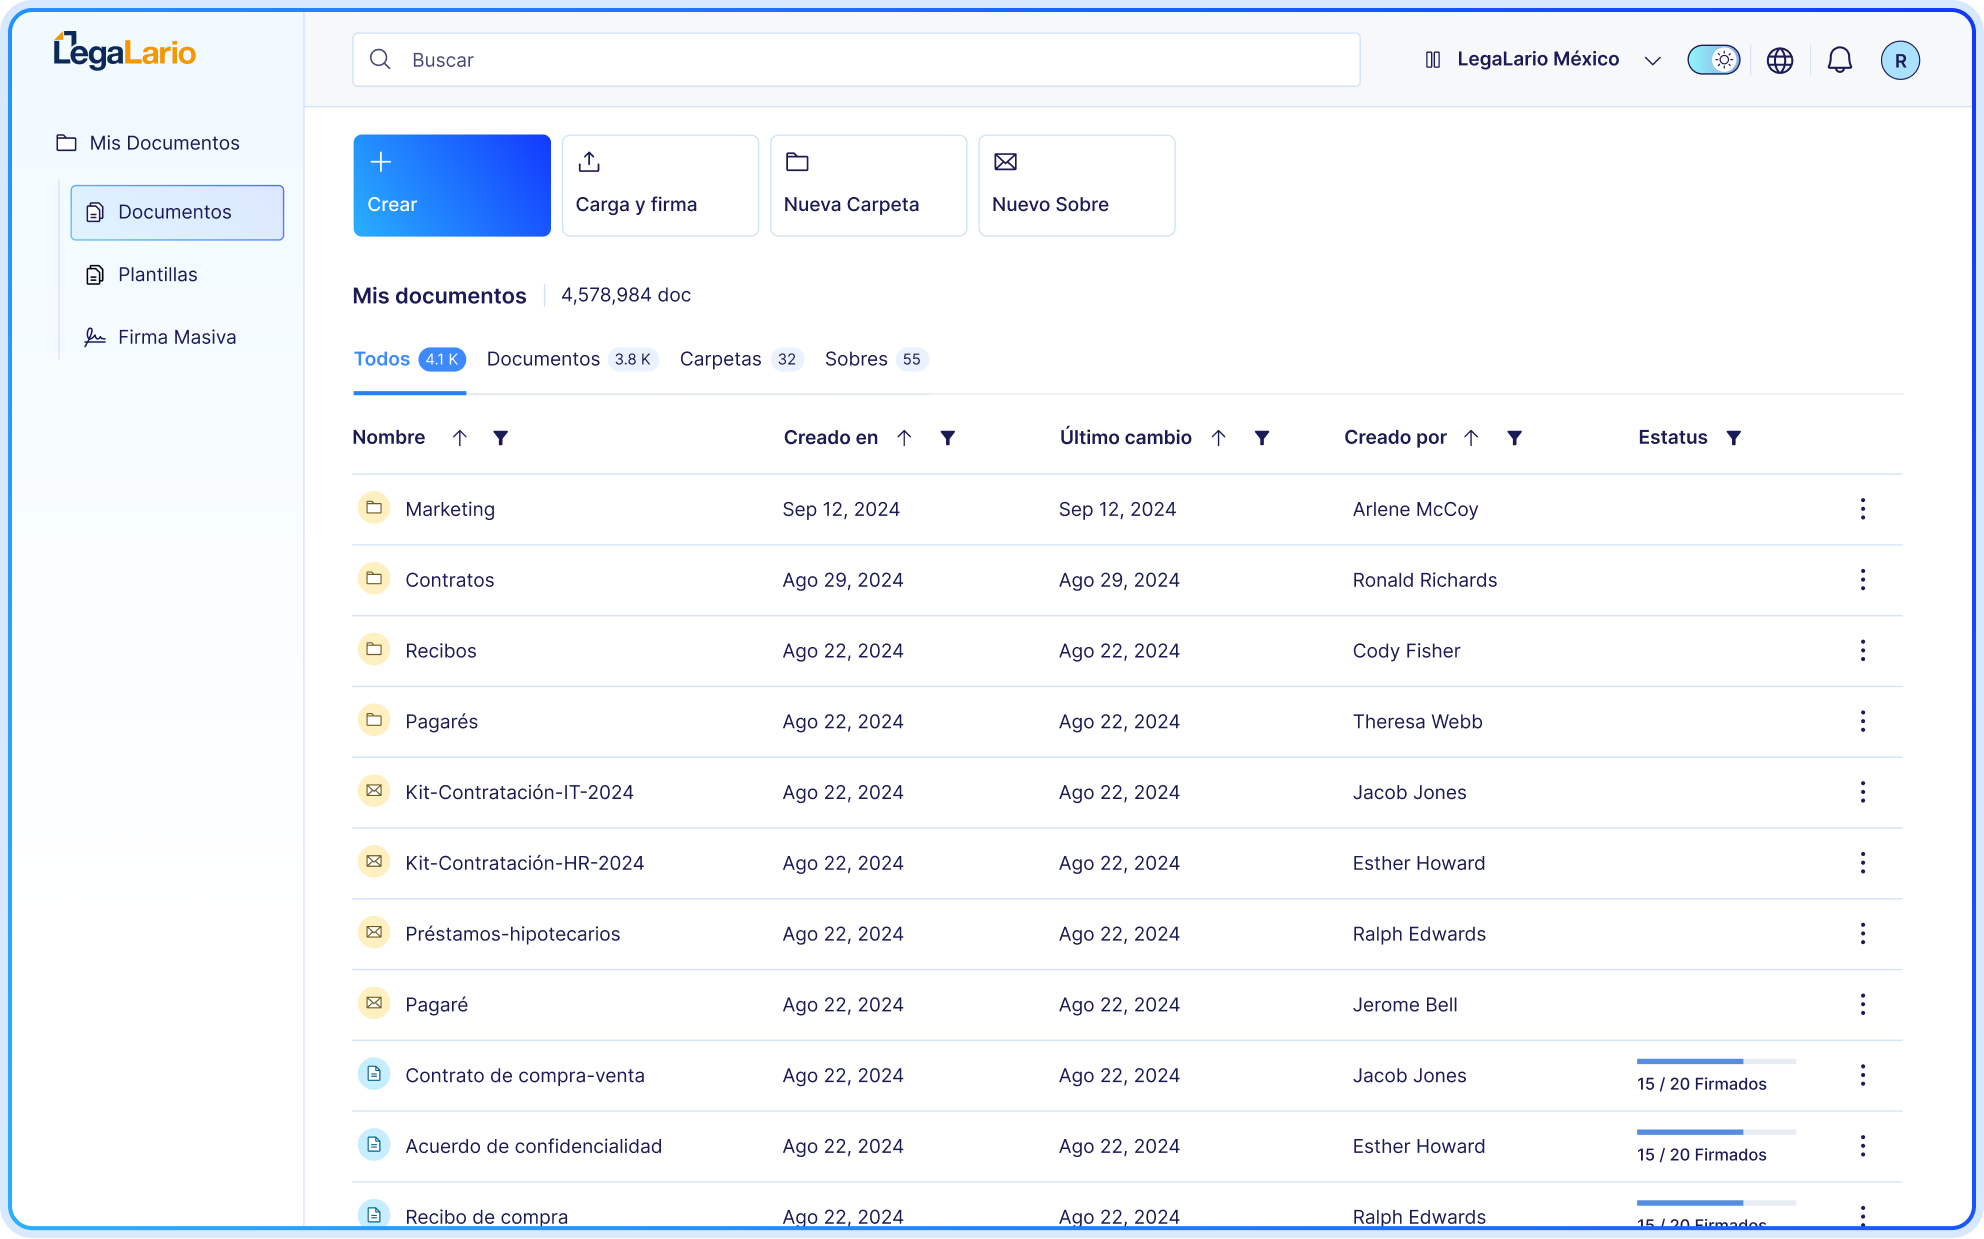Open the notifications bell
The height and width of the screenshot is (1239, 1984).
pos(1839,60)
